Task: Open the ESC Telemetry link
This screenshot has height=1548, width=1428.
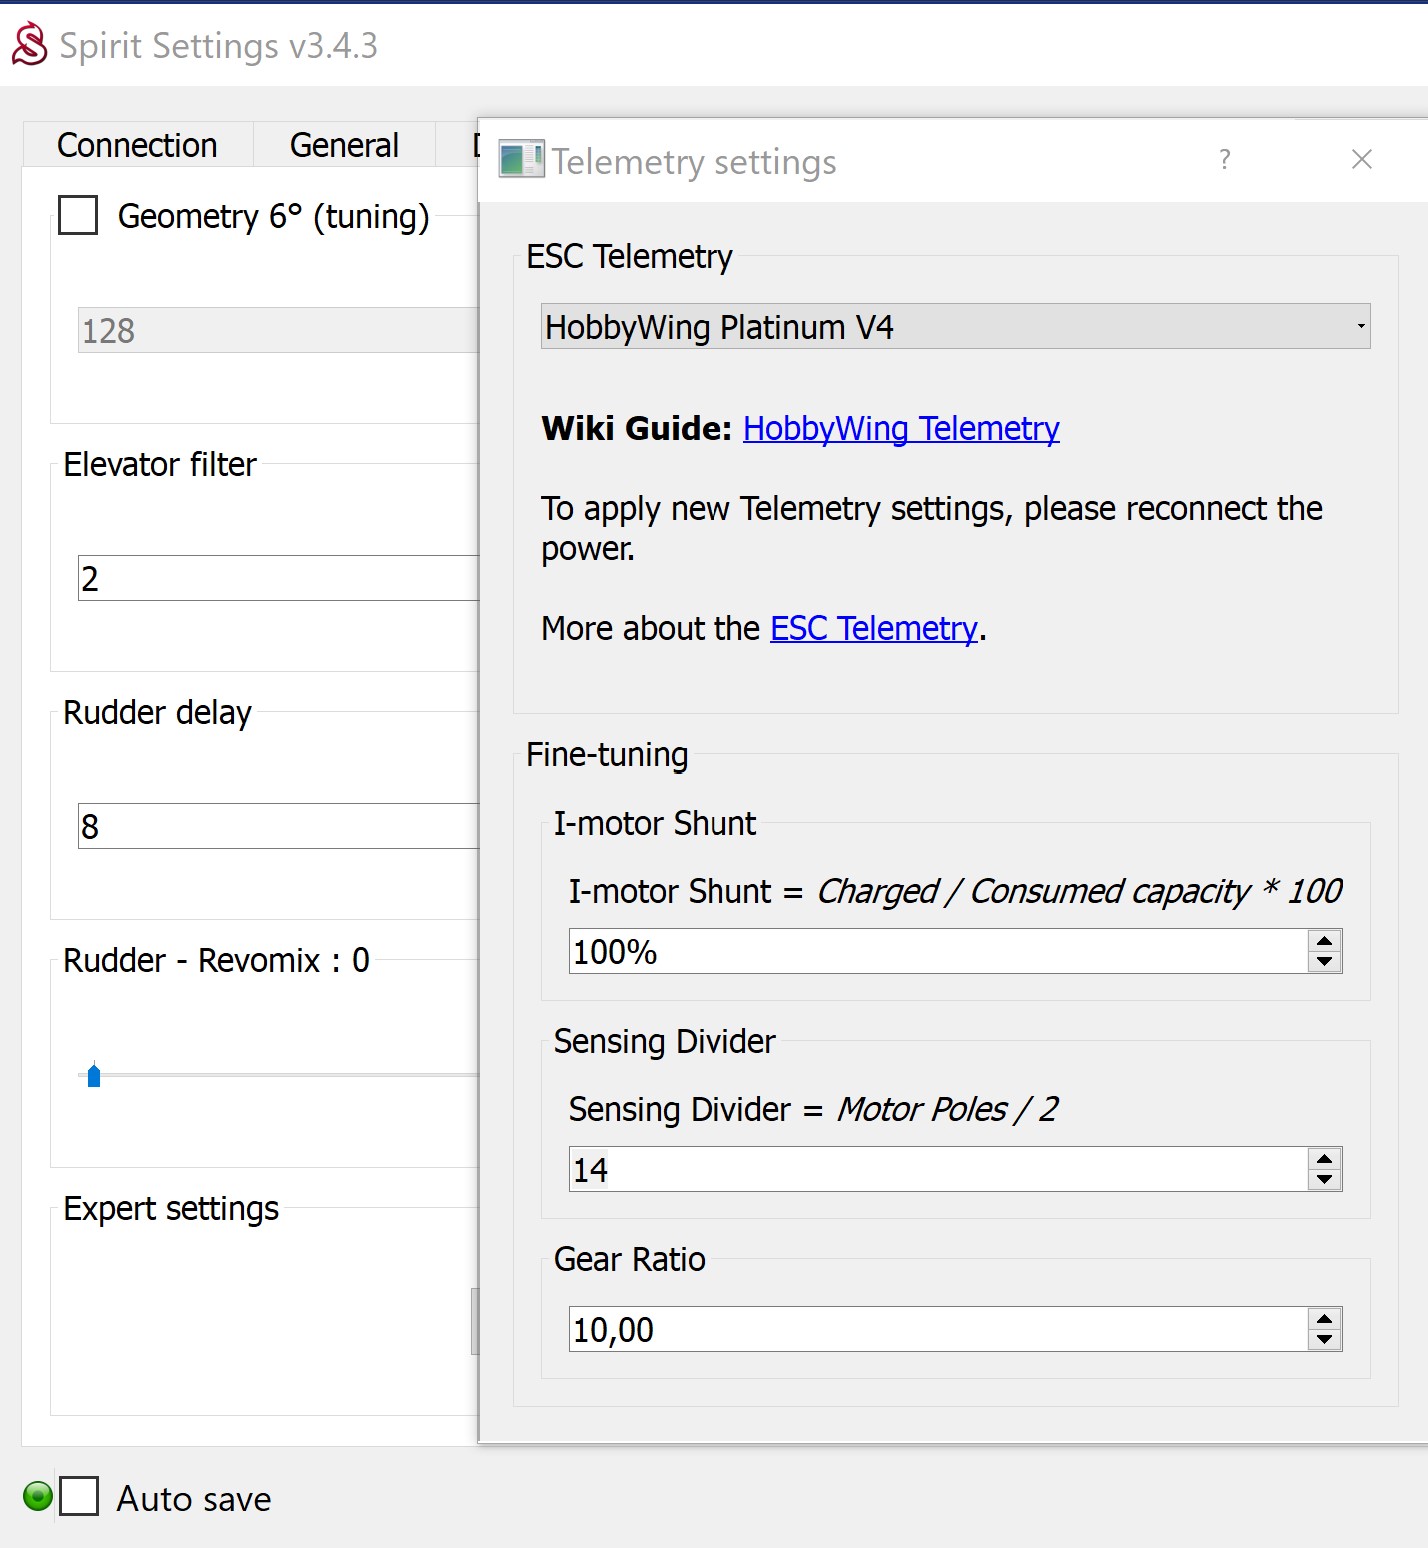Action: [873, 628]
